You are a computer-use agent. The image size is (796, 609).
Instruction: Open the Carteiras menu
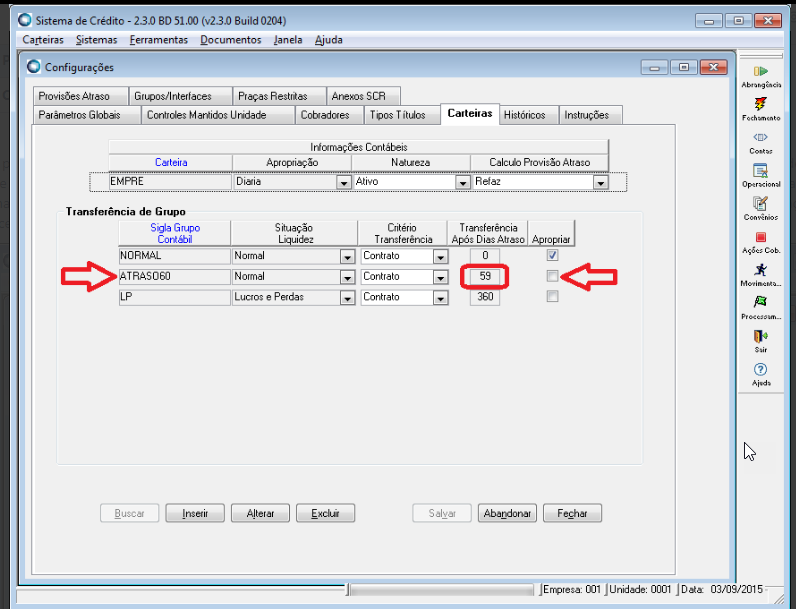pyautogui.click(x=43, y=40)
